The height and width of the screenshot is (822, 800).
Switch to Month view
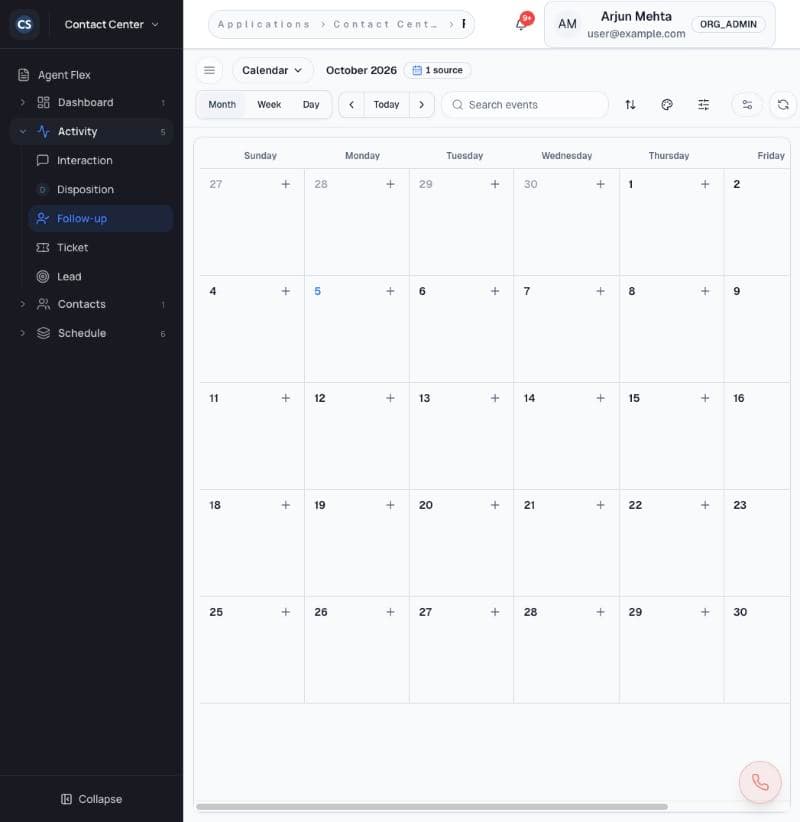tap(222, 105)
